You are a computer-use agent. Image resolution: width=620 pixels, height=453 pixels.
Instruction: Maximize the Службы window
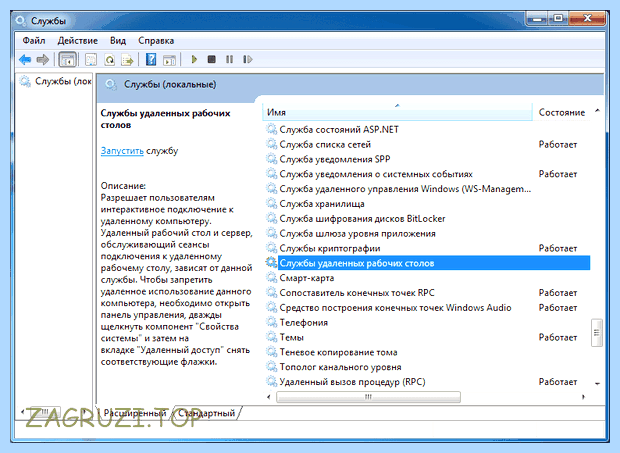[x=558, y=19]
